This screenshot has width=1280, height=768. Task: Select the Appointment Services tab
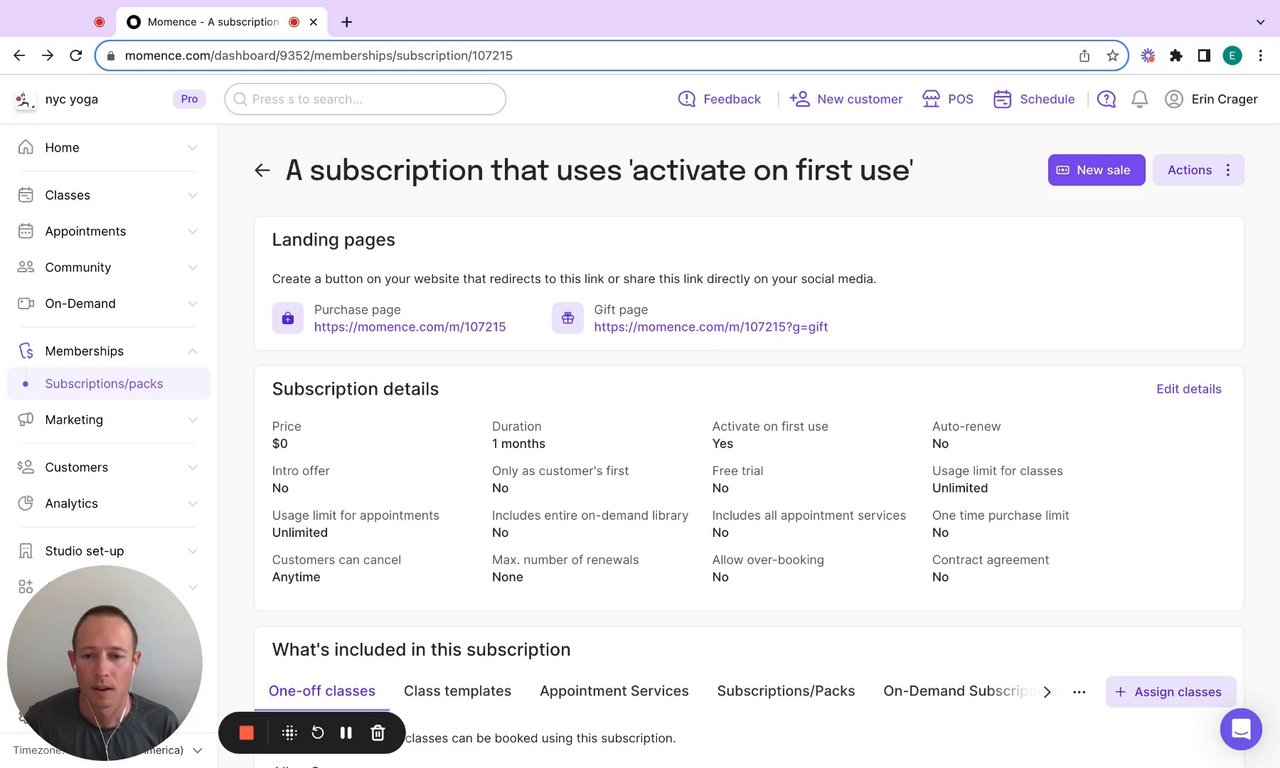click(614, 691)
